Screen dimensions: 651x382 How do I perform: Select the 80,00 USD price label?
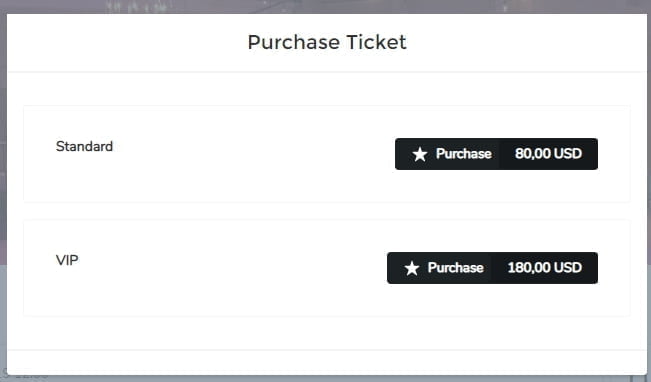click(548, 154)
